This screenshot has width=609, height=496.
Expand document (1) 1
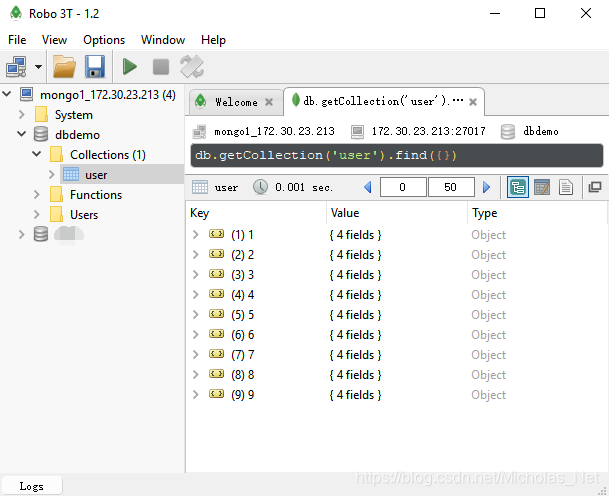pyautogui.click(x=196, y=234)
